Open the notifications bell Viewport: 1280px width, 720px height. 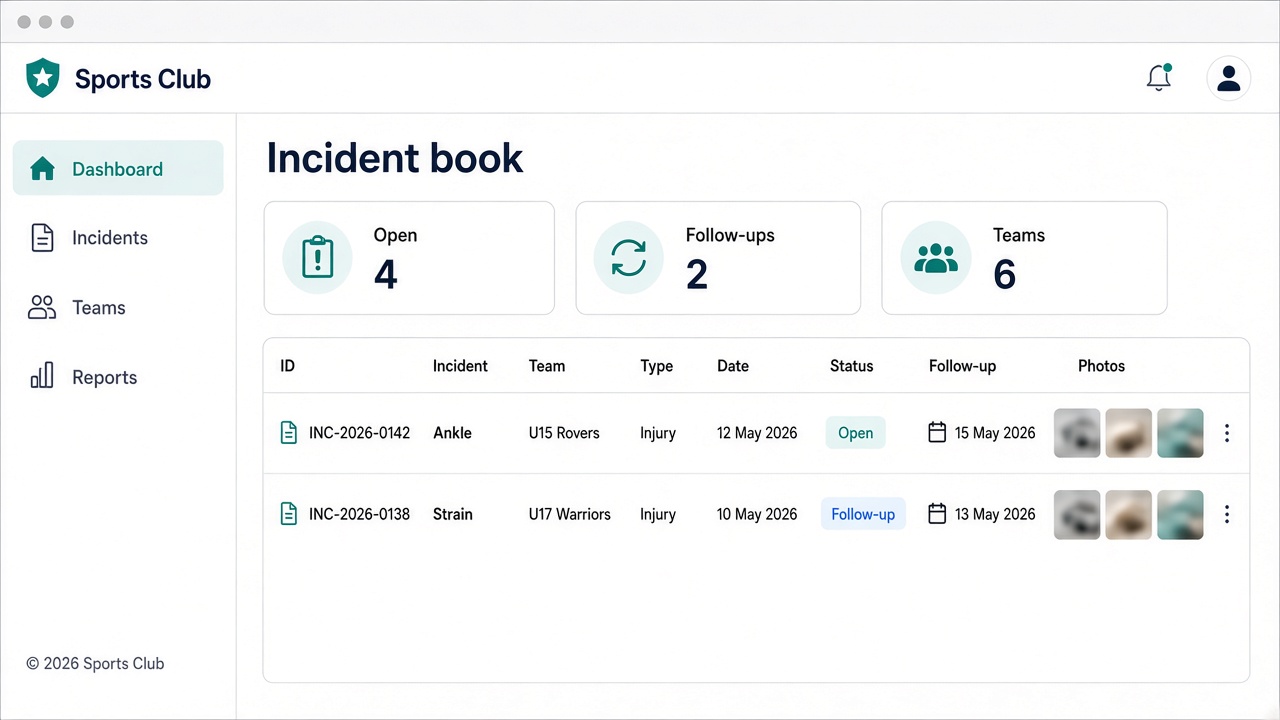click(1159, 78)
